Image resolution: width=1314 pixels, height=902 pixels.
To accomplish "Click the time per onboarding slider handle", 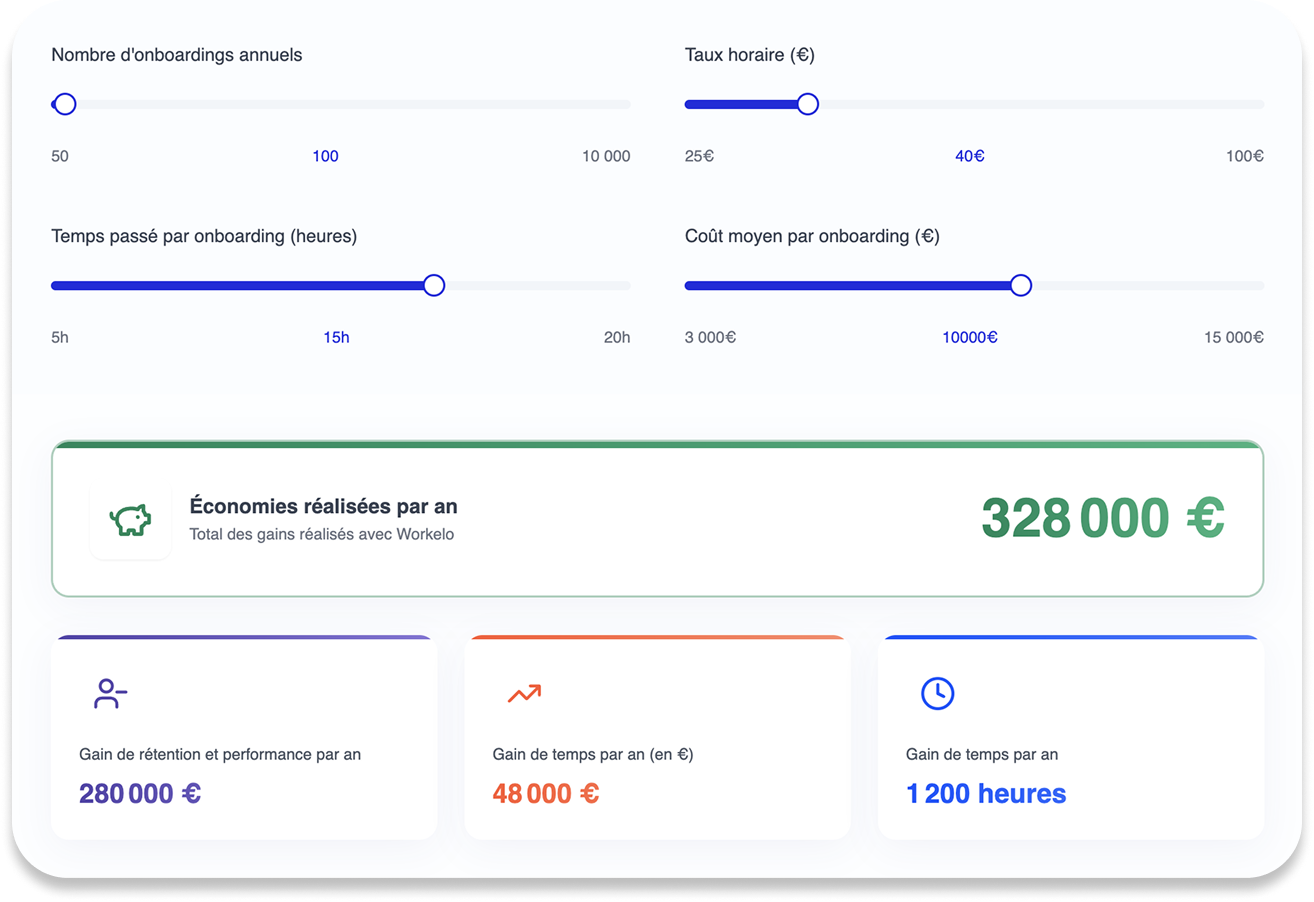I will (434, 286).
